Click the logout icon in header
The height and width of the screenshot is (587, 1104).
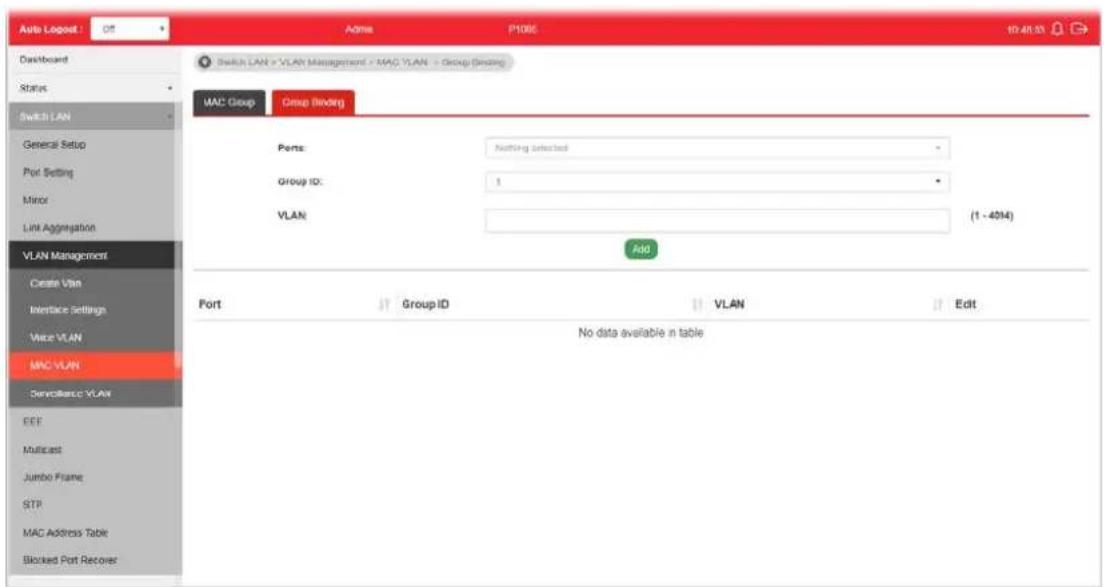click(x=1079, y=29)
